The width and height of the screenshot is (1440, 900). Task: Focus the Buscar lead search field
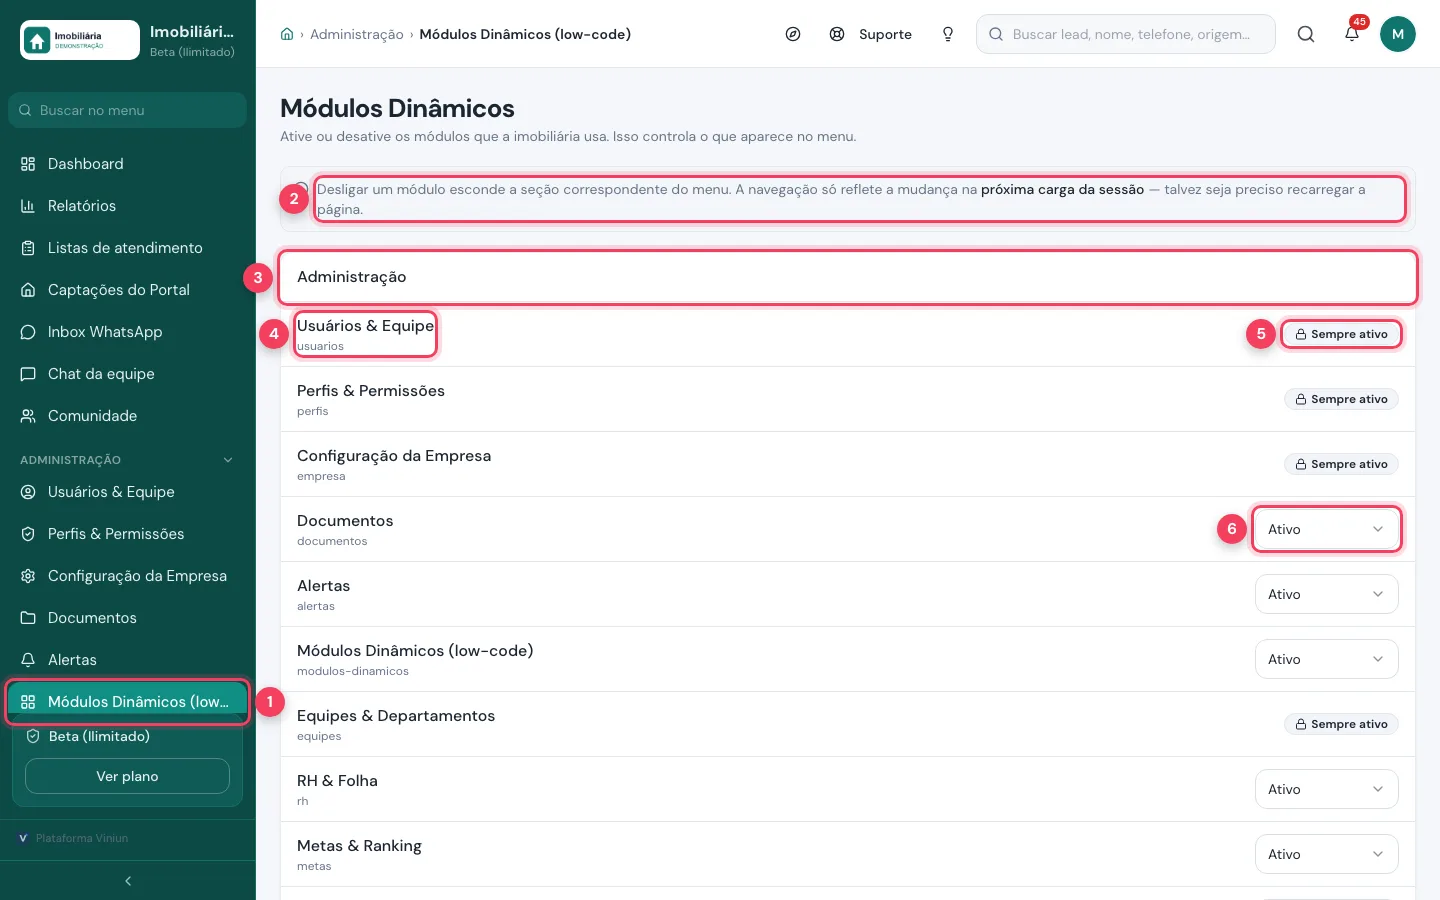1126,34
